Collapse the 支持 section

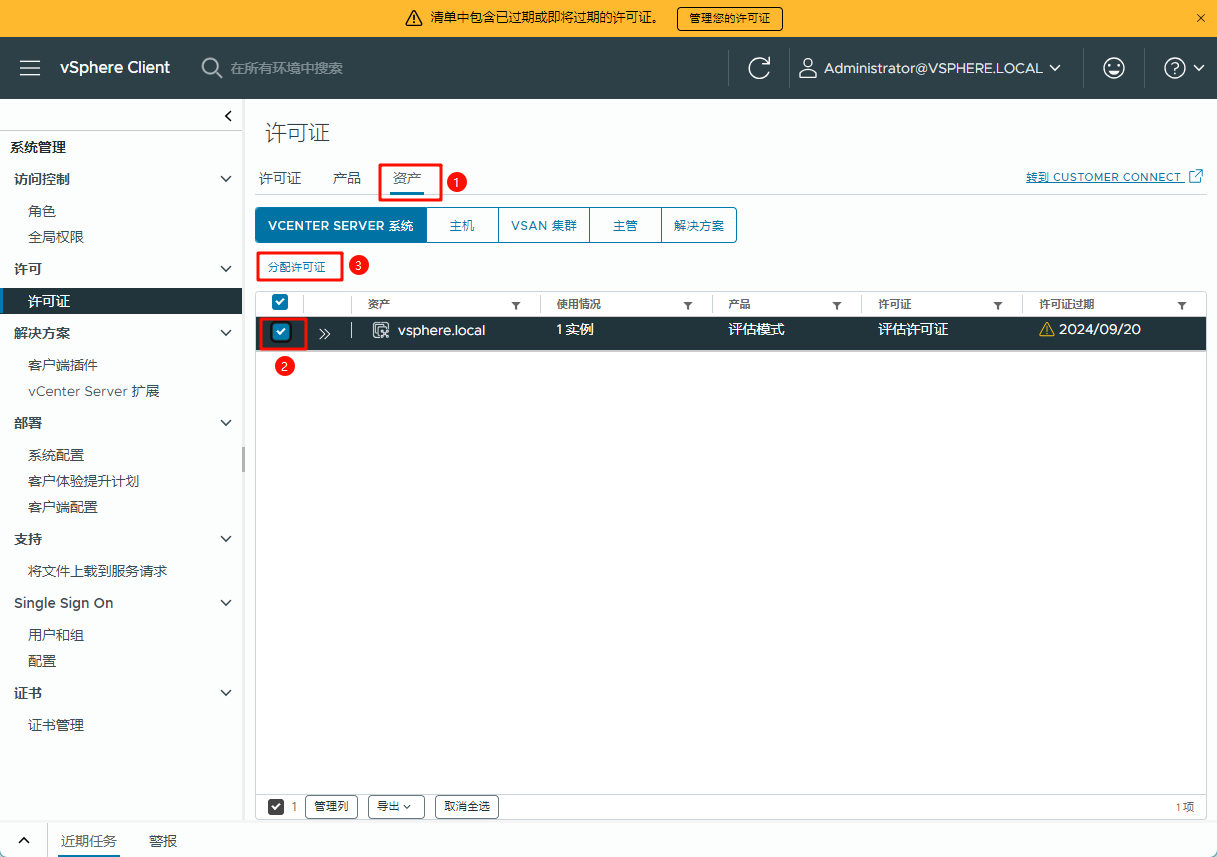226,539
